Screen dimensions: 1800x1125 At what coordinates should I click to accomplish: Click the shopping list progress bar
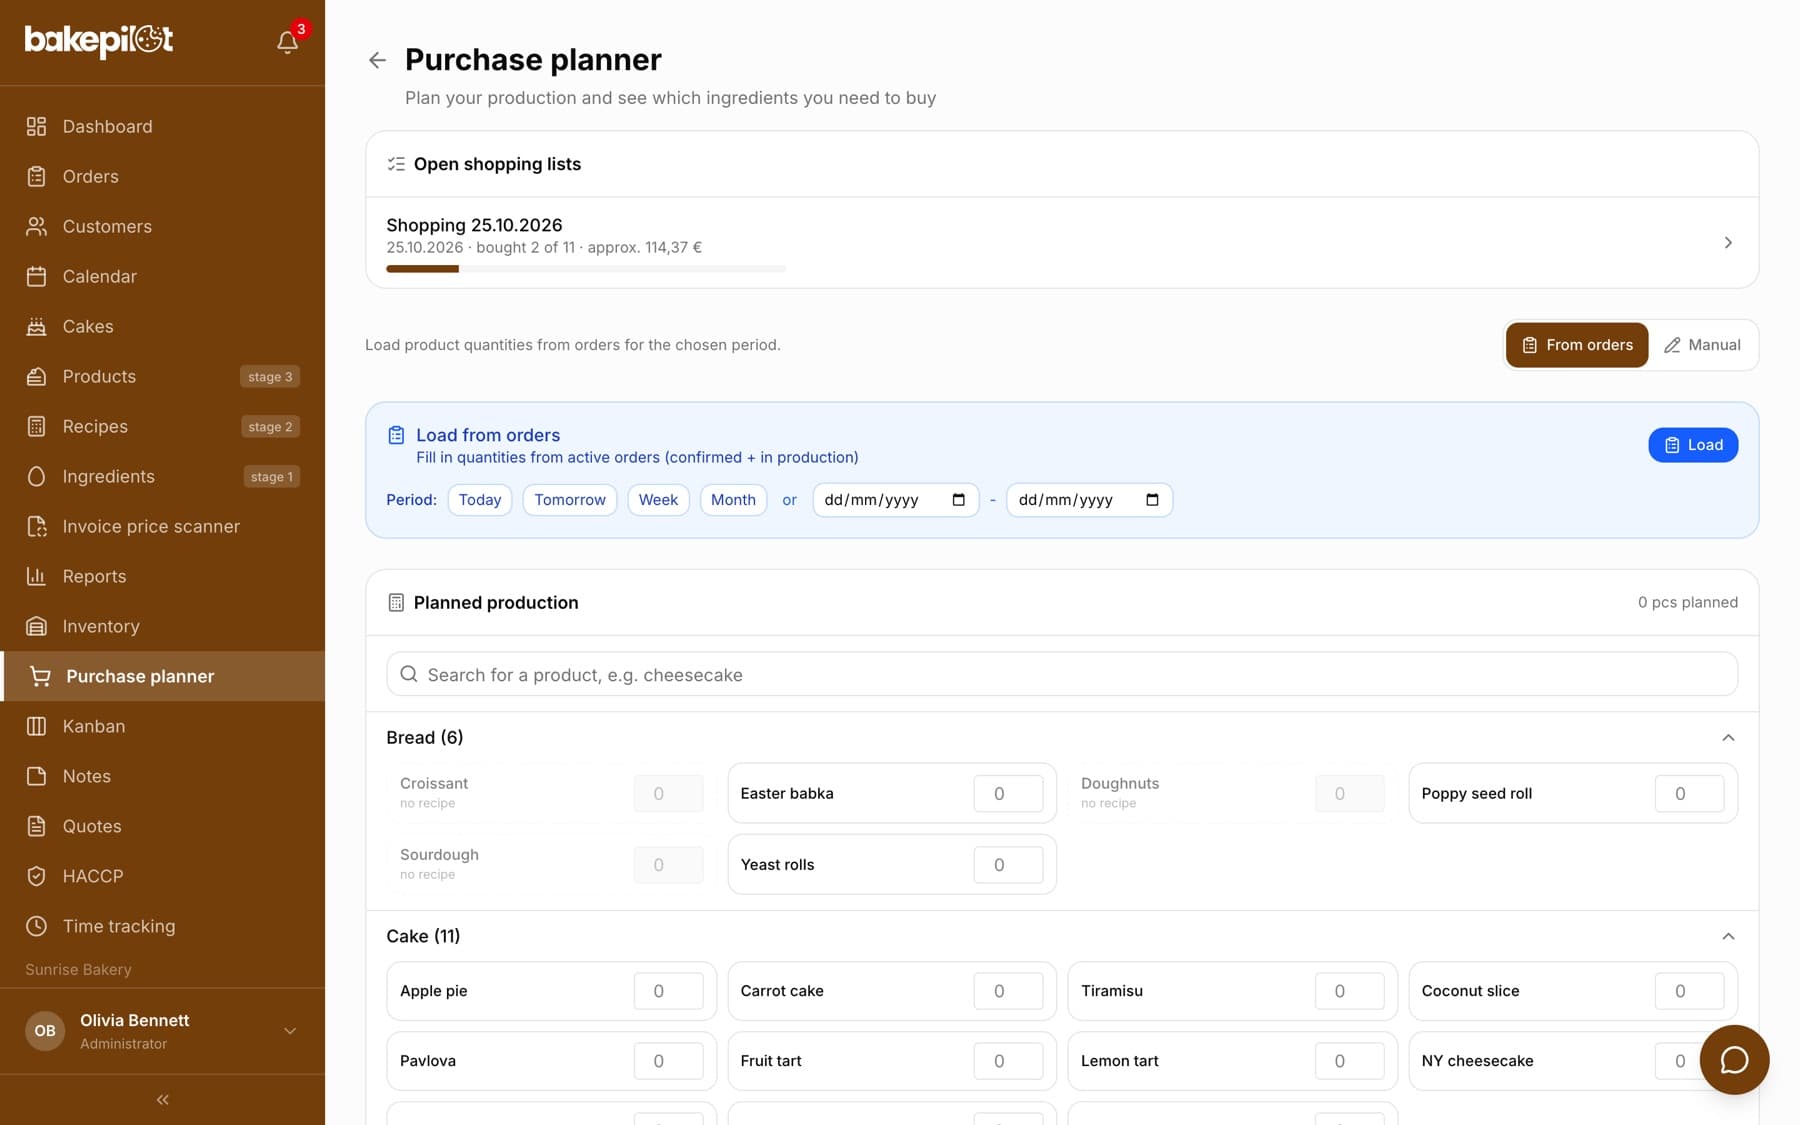(x=586, y=269)
